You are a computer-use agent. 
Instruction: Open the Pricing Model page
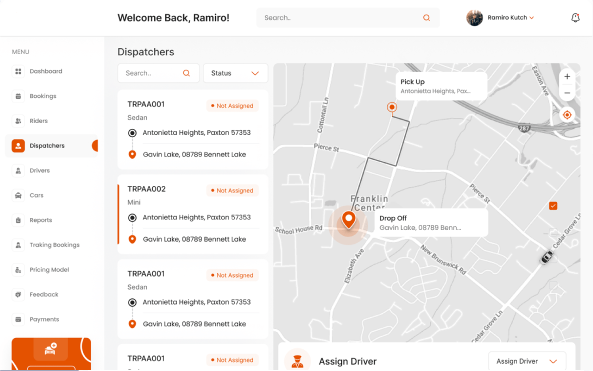[x=49, y=270]
